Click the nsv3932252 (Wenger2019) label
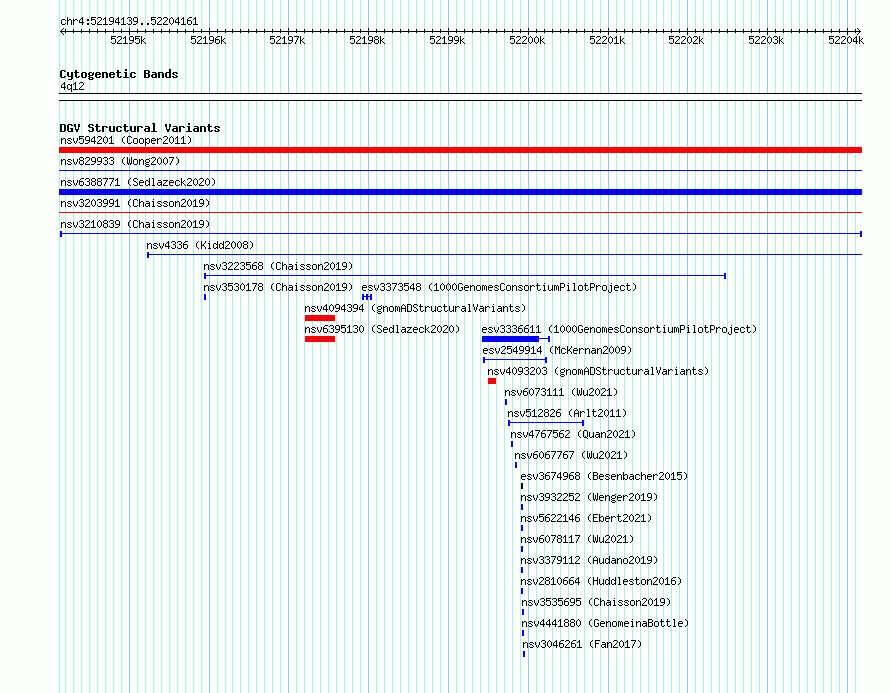This screenshot has height=693, width=890. tap(589, 497)
